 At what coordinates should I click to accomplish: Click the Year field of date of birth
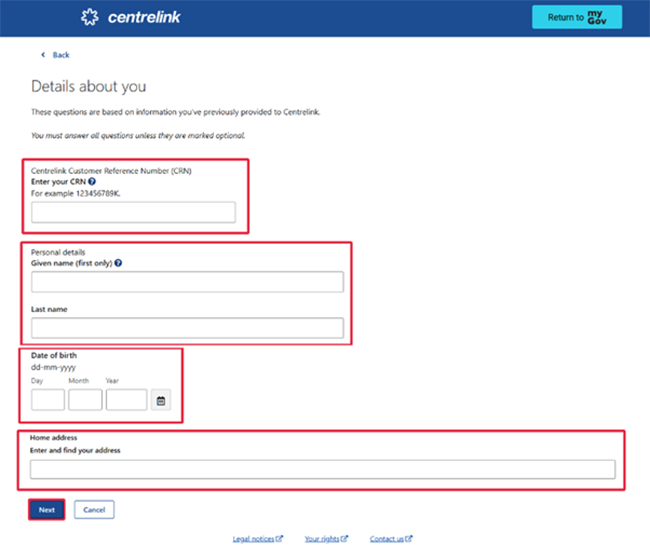(x=126, y=400)
